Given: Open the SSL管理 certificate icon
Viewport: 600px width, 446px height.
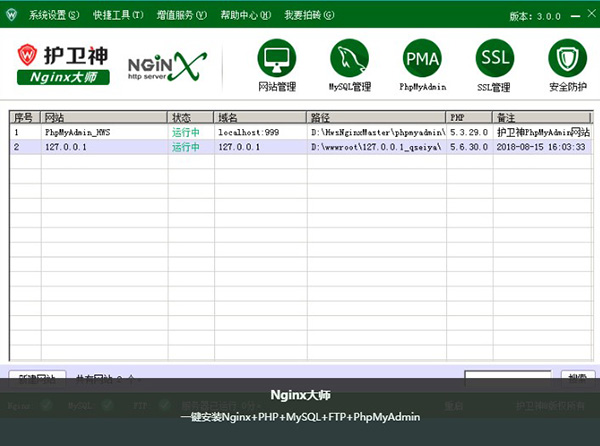Looking at the screenshot, I should click(494, 59).
